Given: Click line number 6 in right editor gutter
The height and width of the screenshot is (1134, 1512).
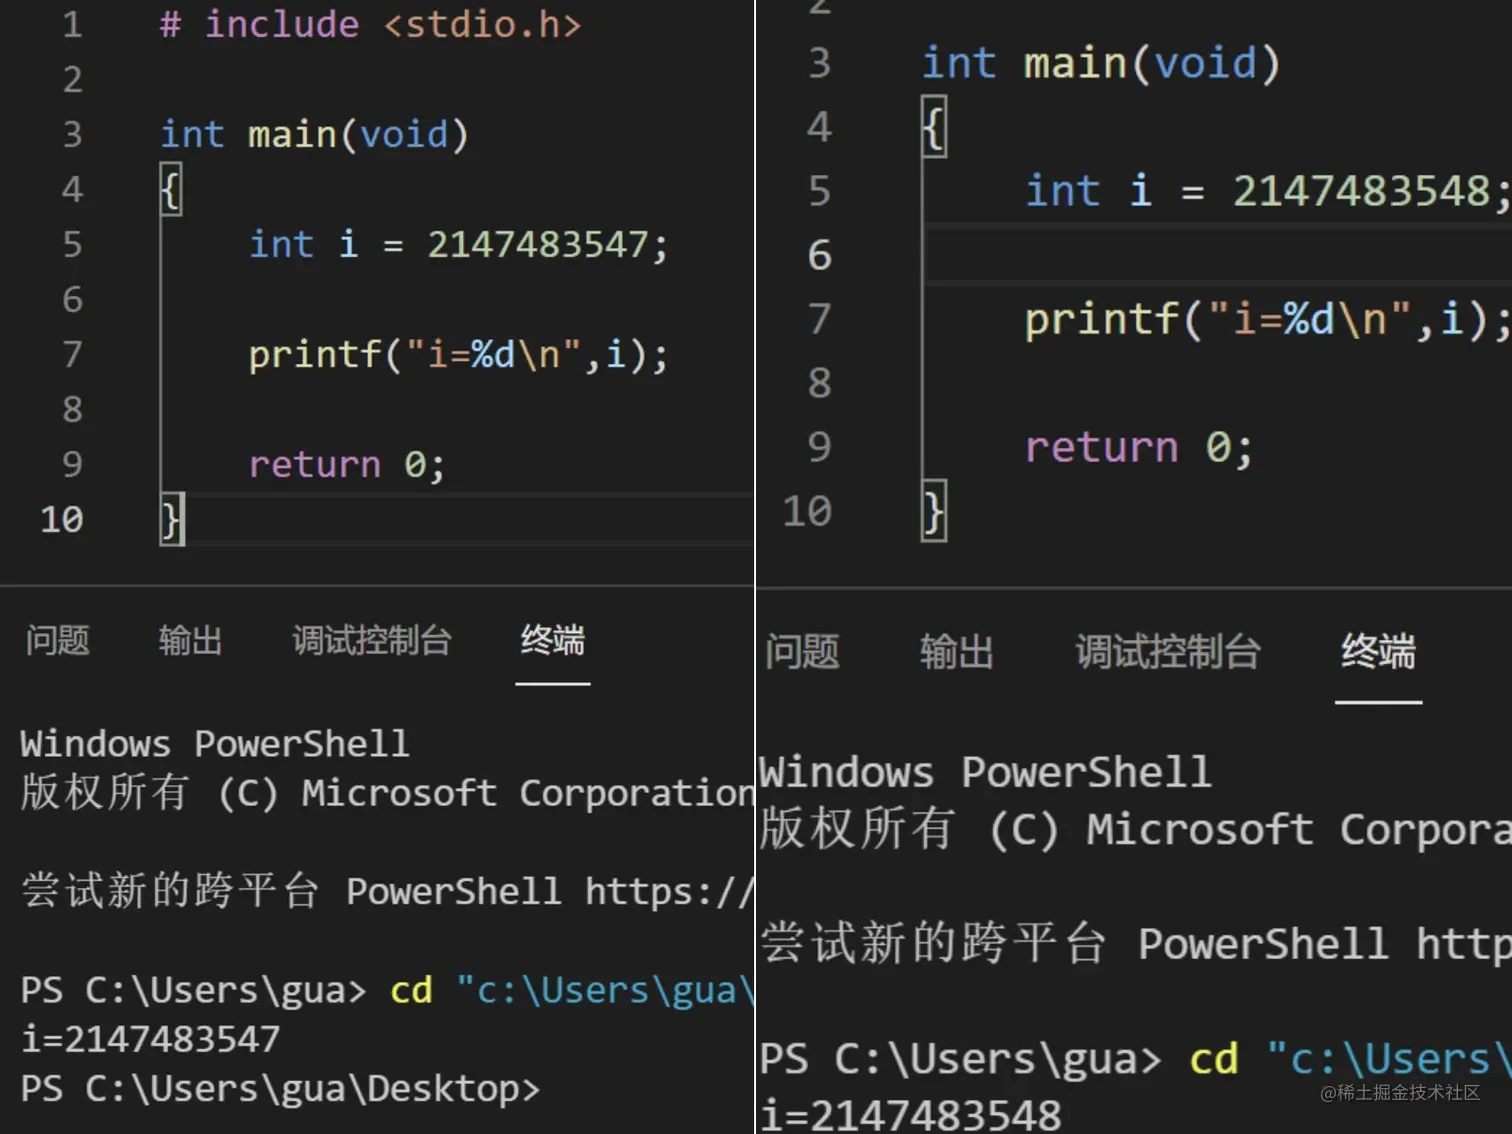Looking at the screenshot, I should coord(820,255).
